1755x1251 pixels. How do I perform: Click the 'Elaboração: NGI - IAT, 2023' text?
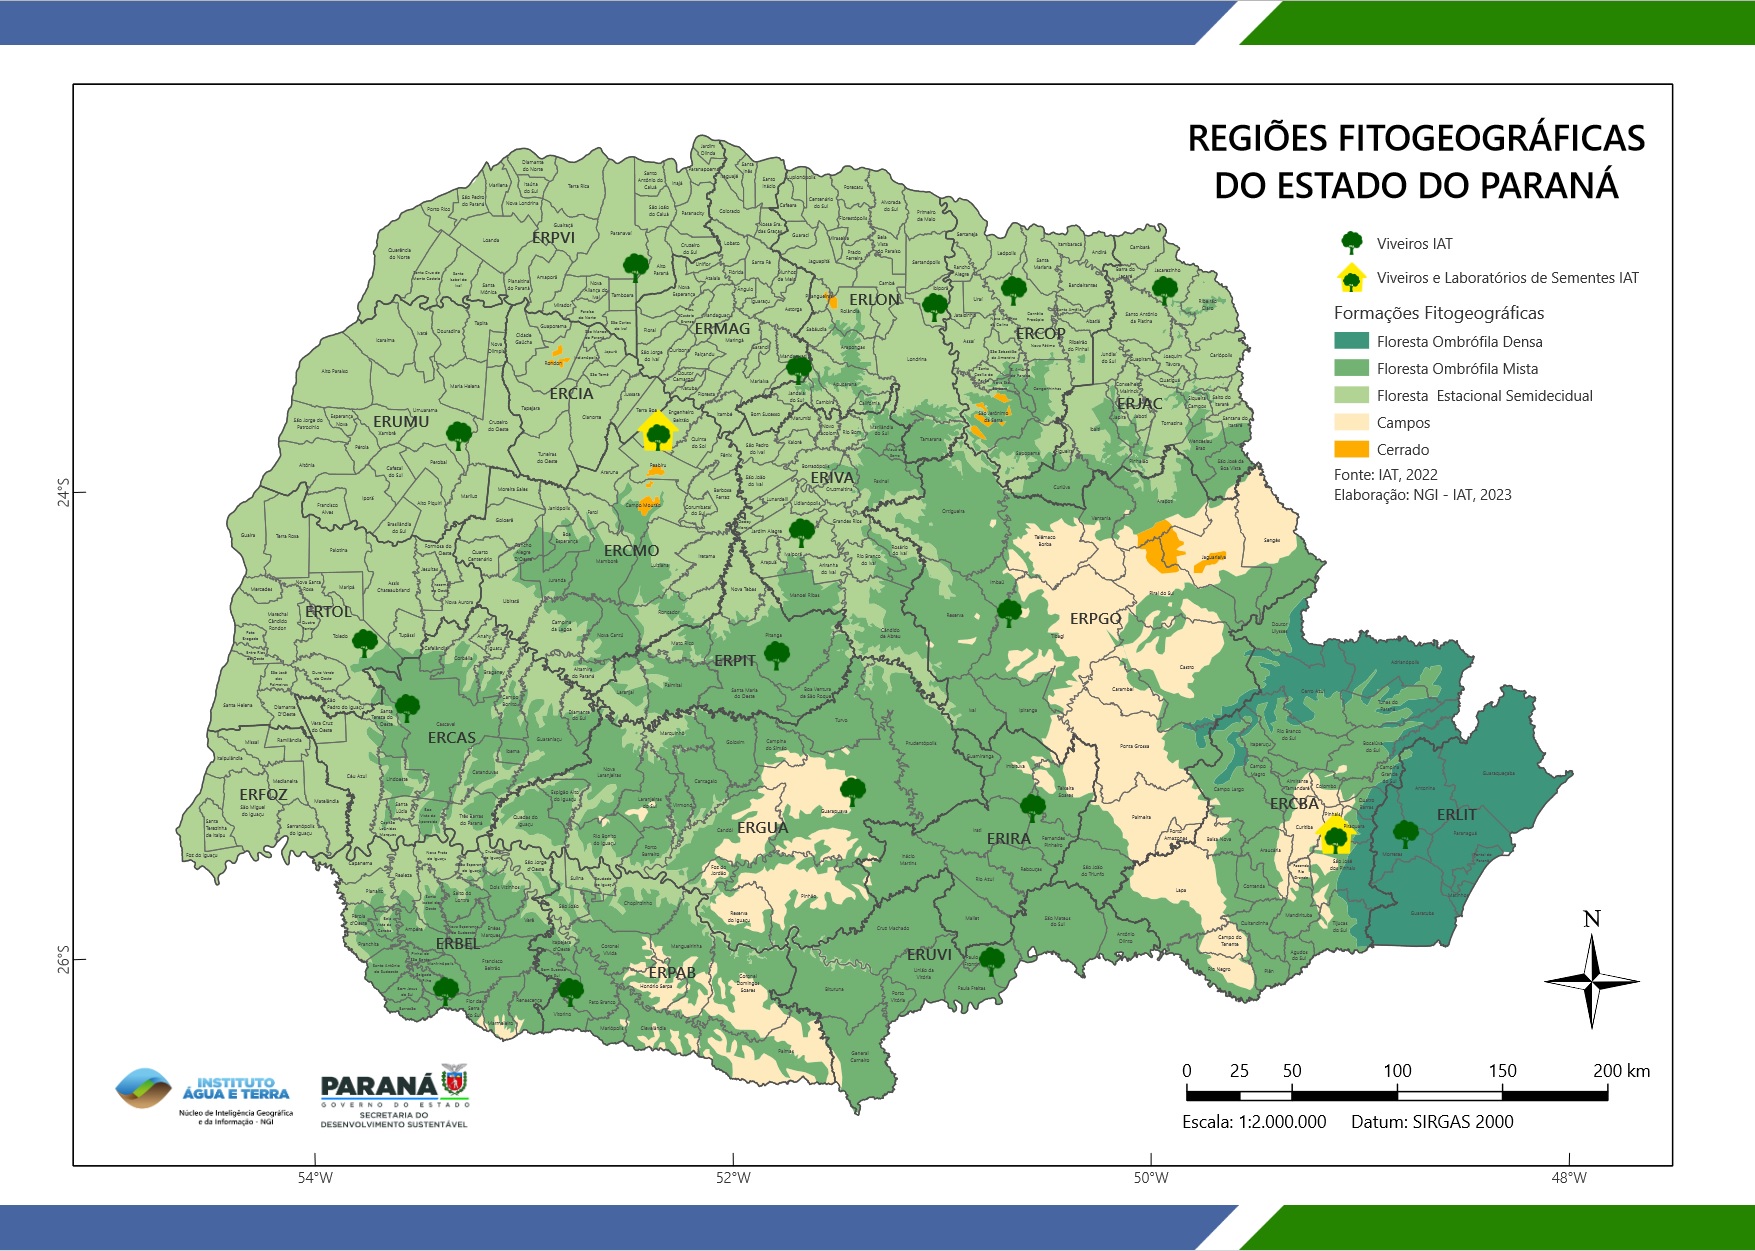(x=1423, y=495)
